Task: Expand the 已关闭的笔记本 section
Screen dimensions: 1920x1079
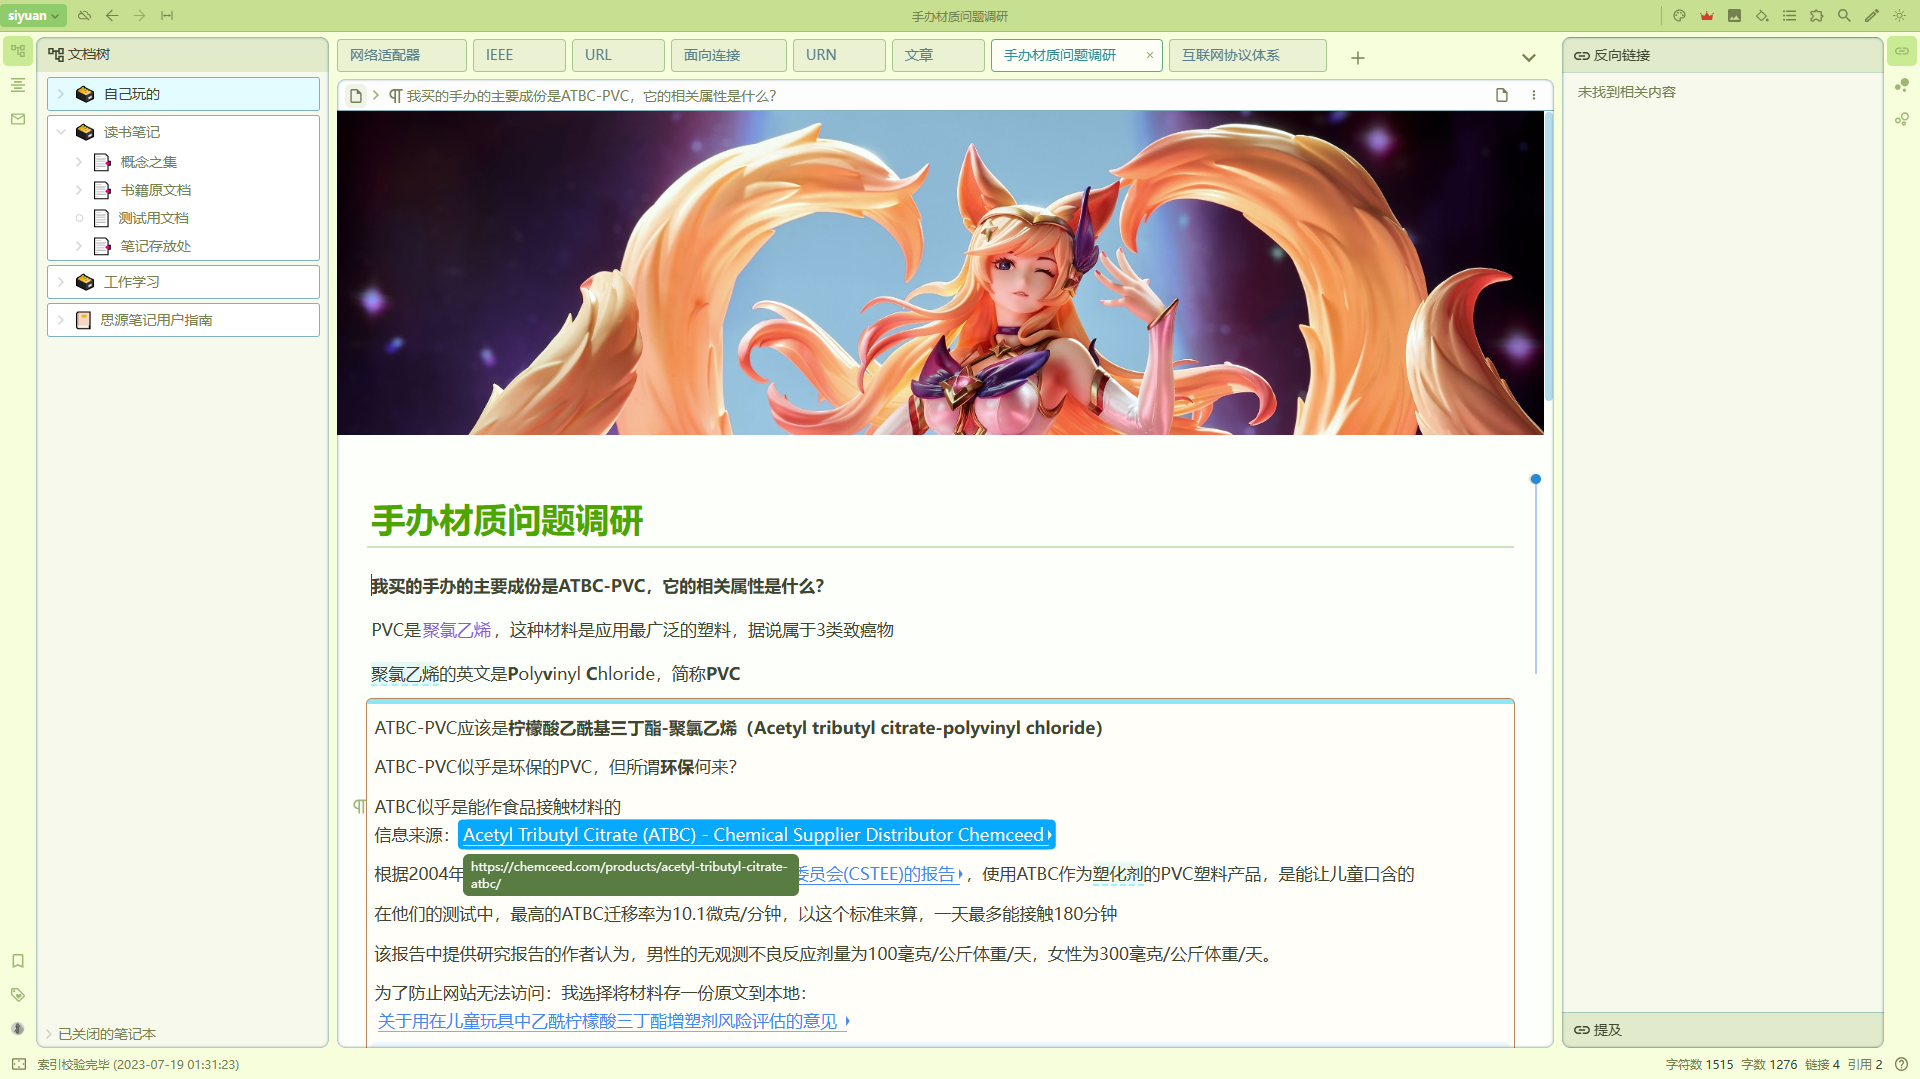Action: coord(48,1034)
